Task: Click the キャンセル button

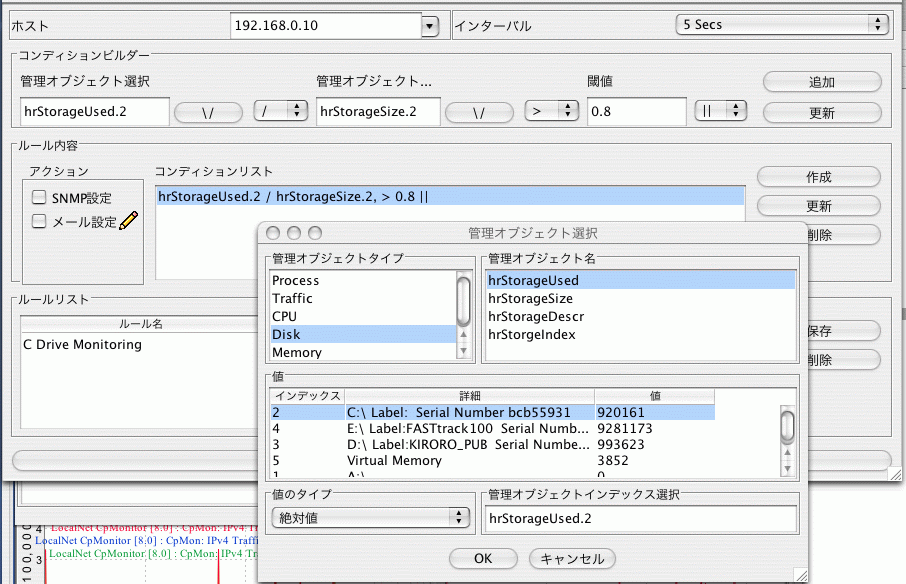Action: (x=572, y=559)
